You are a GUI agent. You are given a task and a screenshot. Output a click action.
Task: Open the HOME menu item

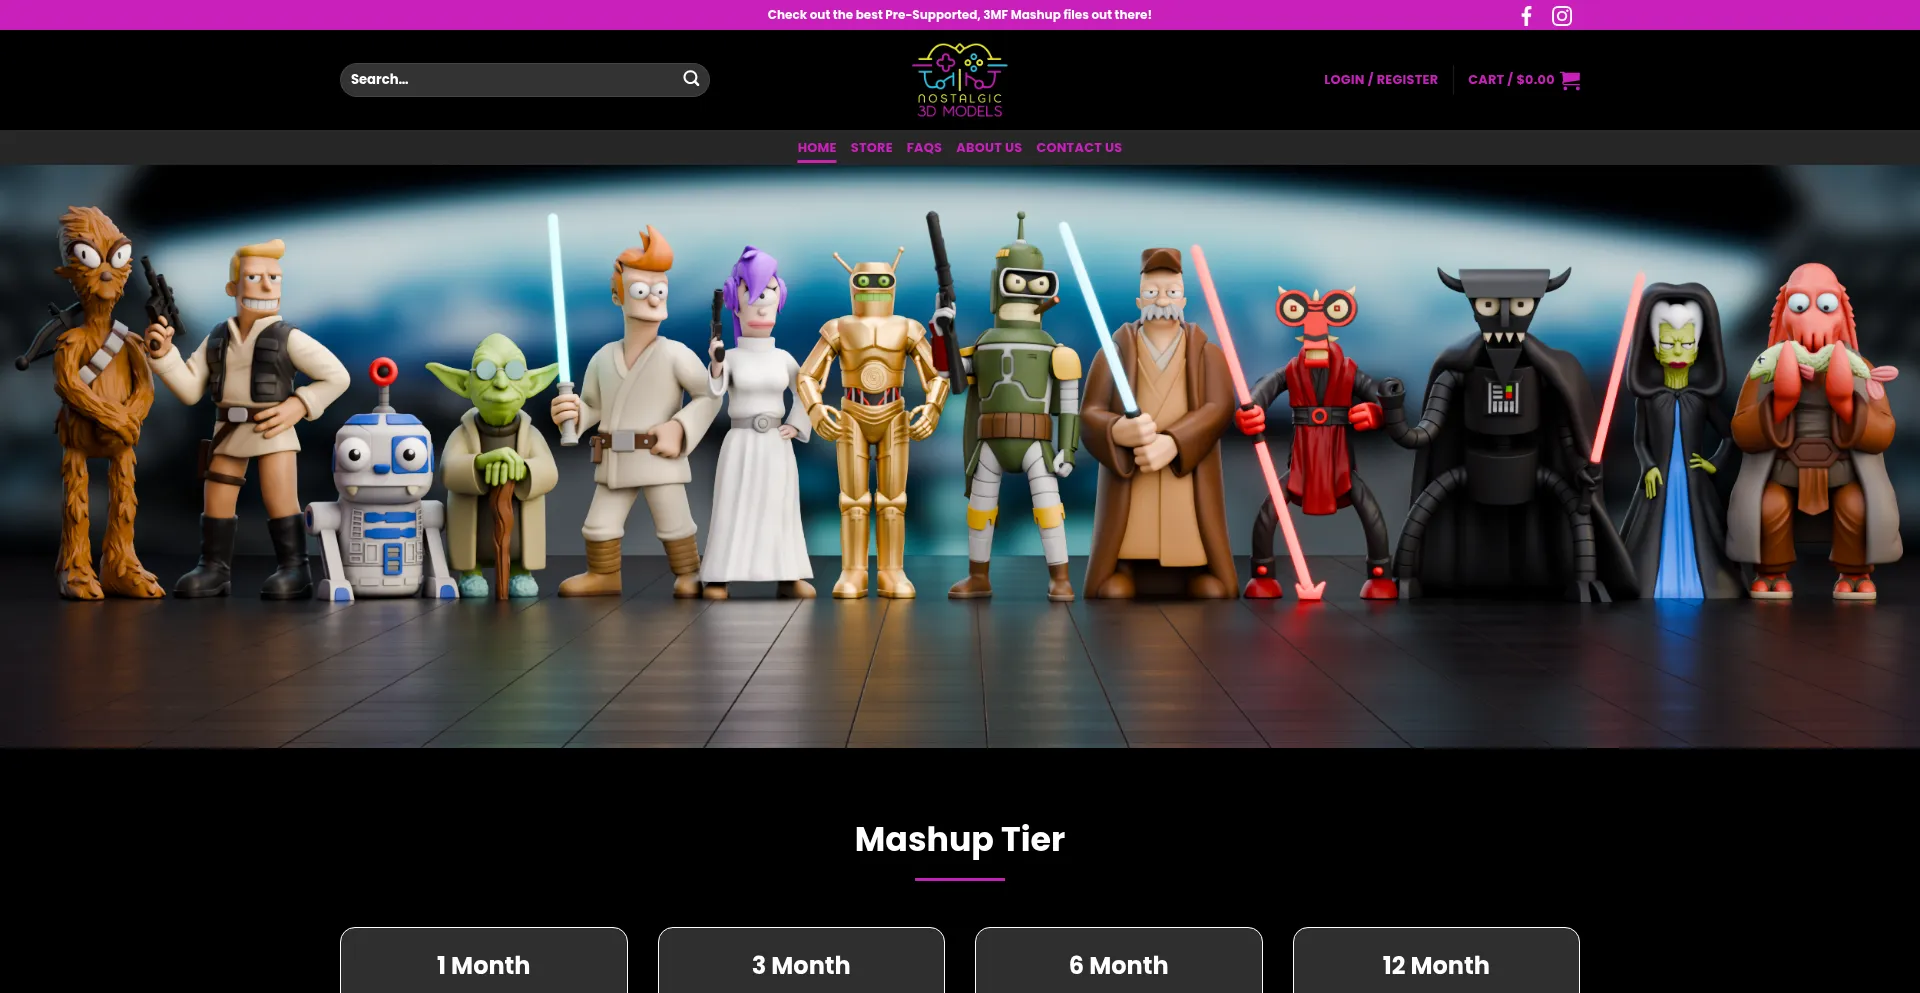(x=817, y=147)
